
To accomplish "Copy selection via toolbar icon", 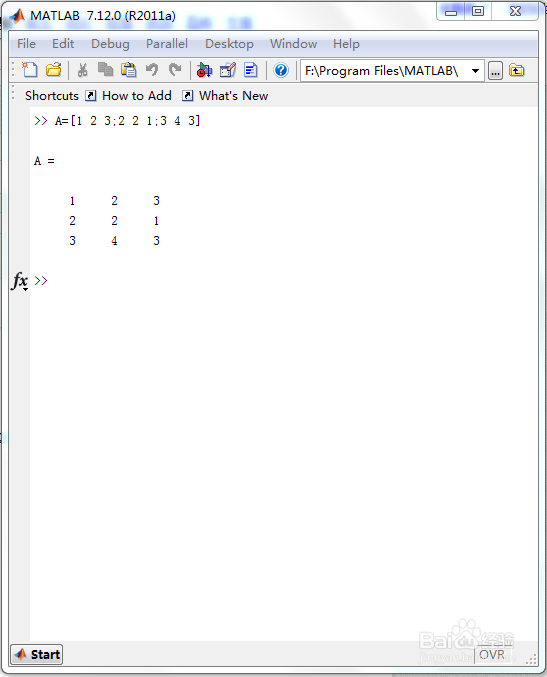I will [x=105, y=70].
